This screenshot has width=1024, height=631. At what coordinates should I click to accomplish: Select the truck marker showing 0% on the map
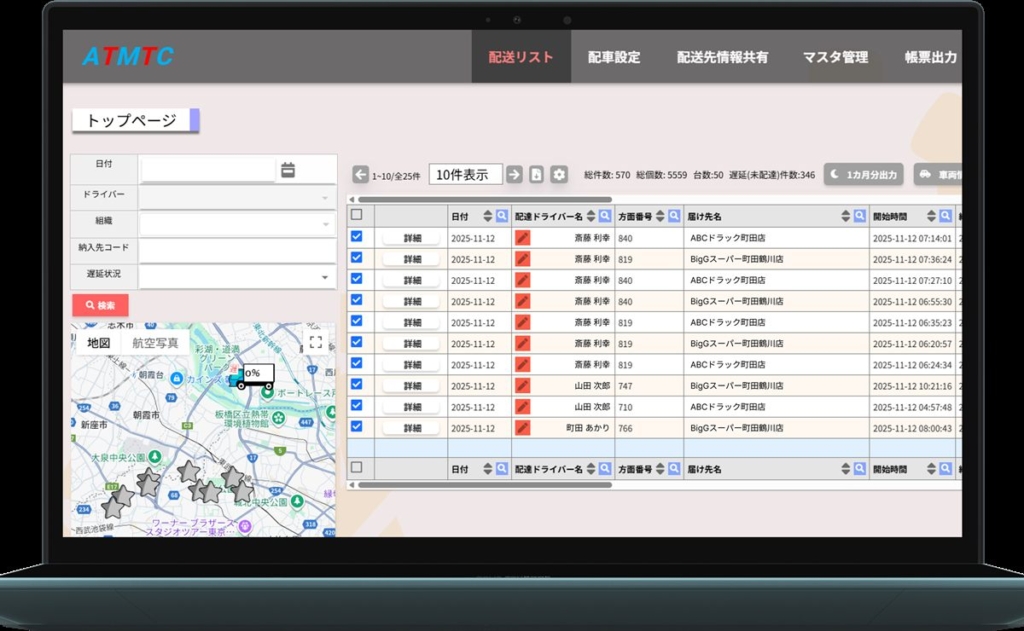pyautogui.click(x=253, y=376)
